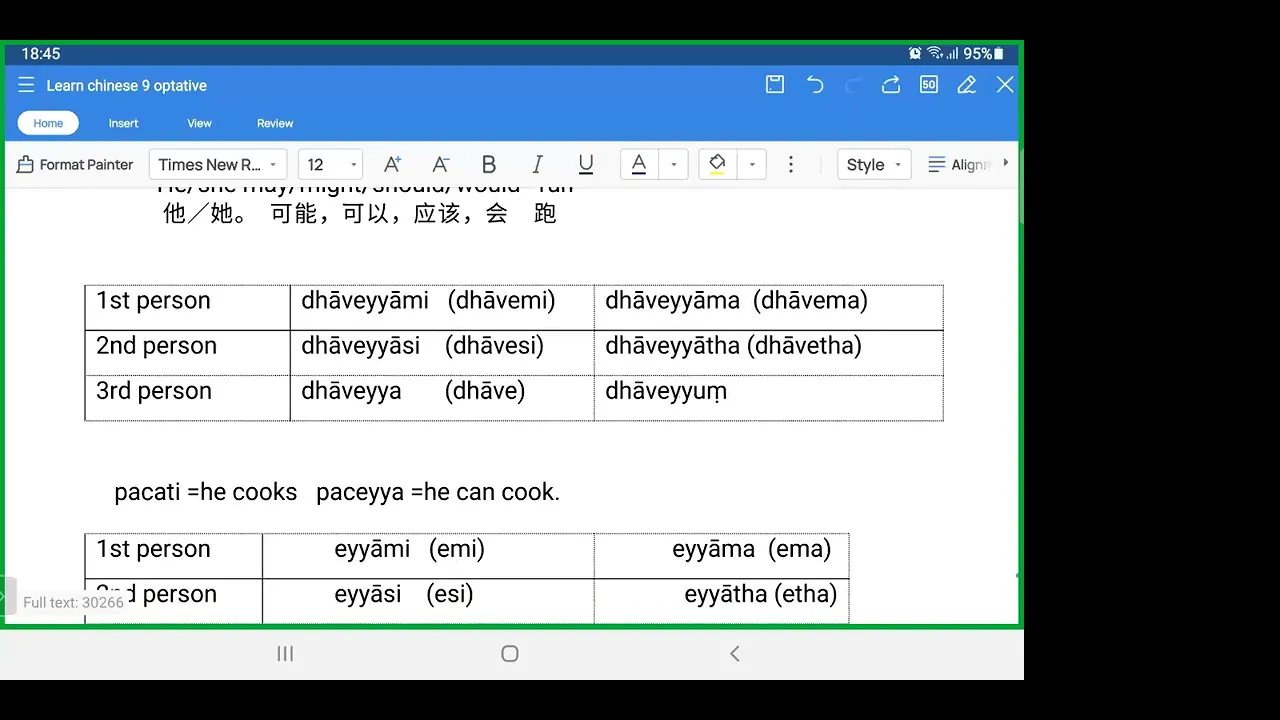Select the Format Painter tool
This screenshot has width=1280, height=720.
pyautogui.click(x=75, y=165)
